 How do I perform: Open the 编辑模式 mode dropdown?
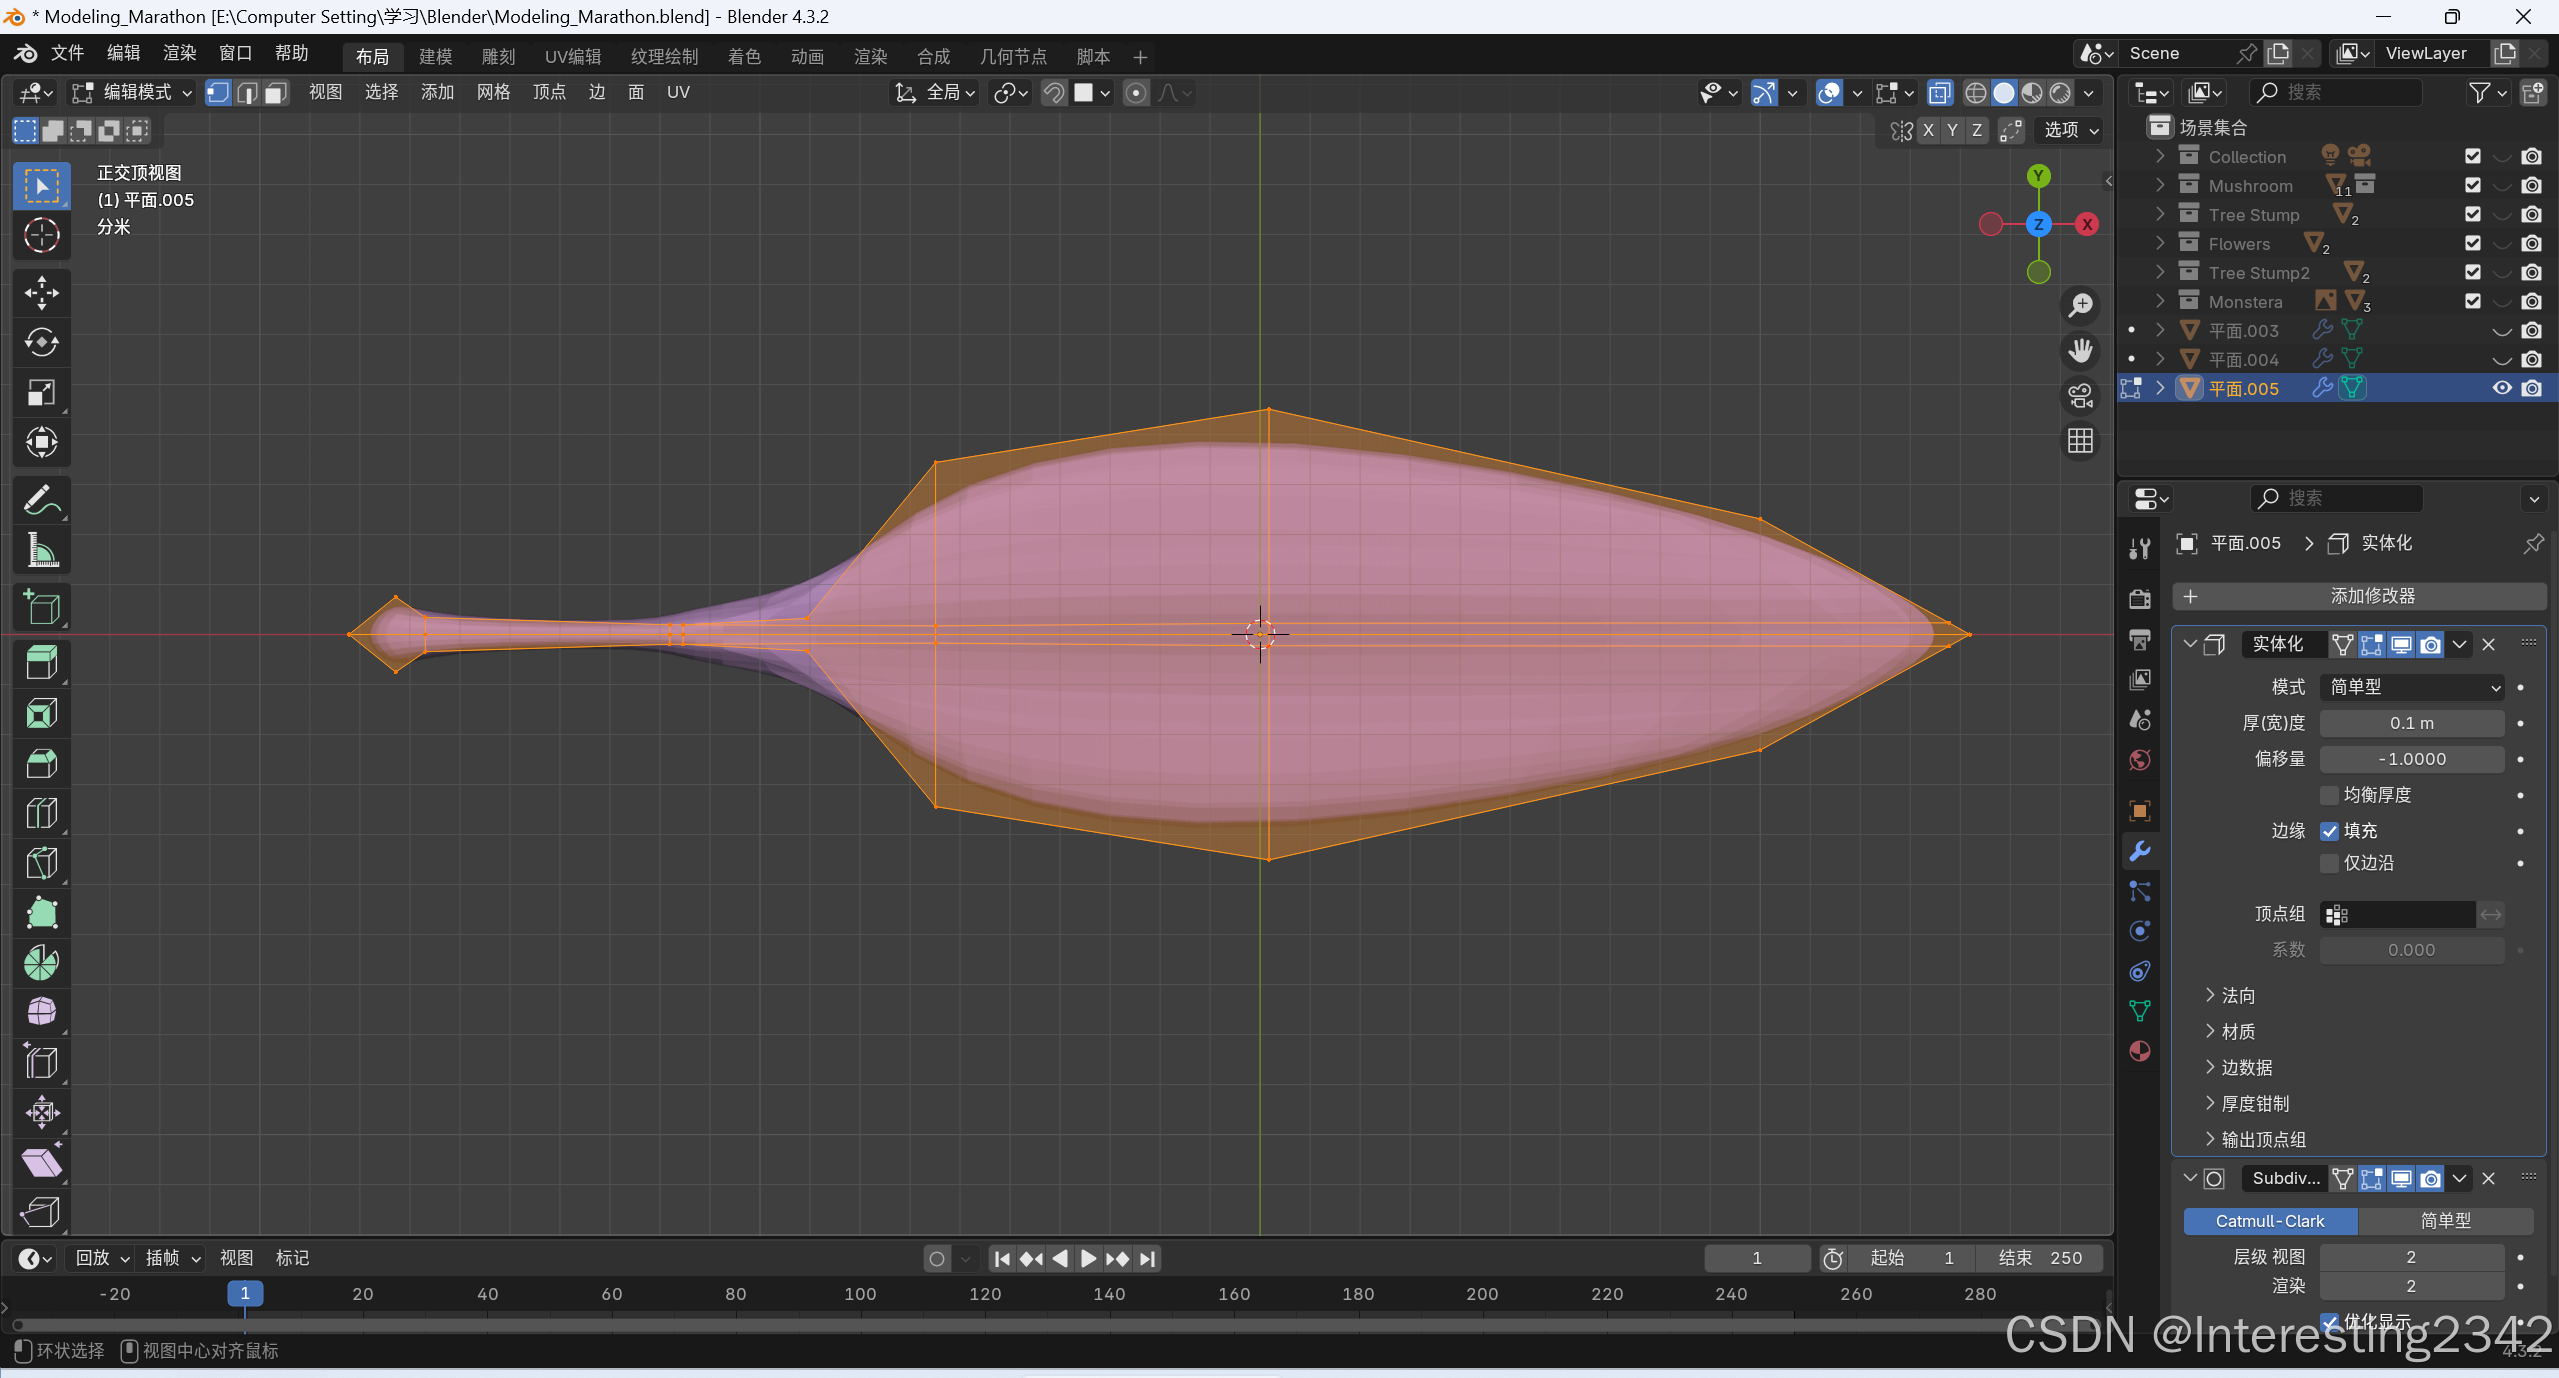click(x=133, y=93)
